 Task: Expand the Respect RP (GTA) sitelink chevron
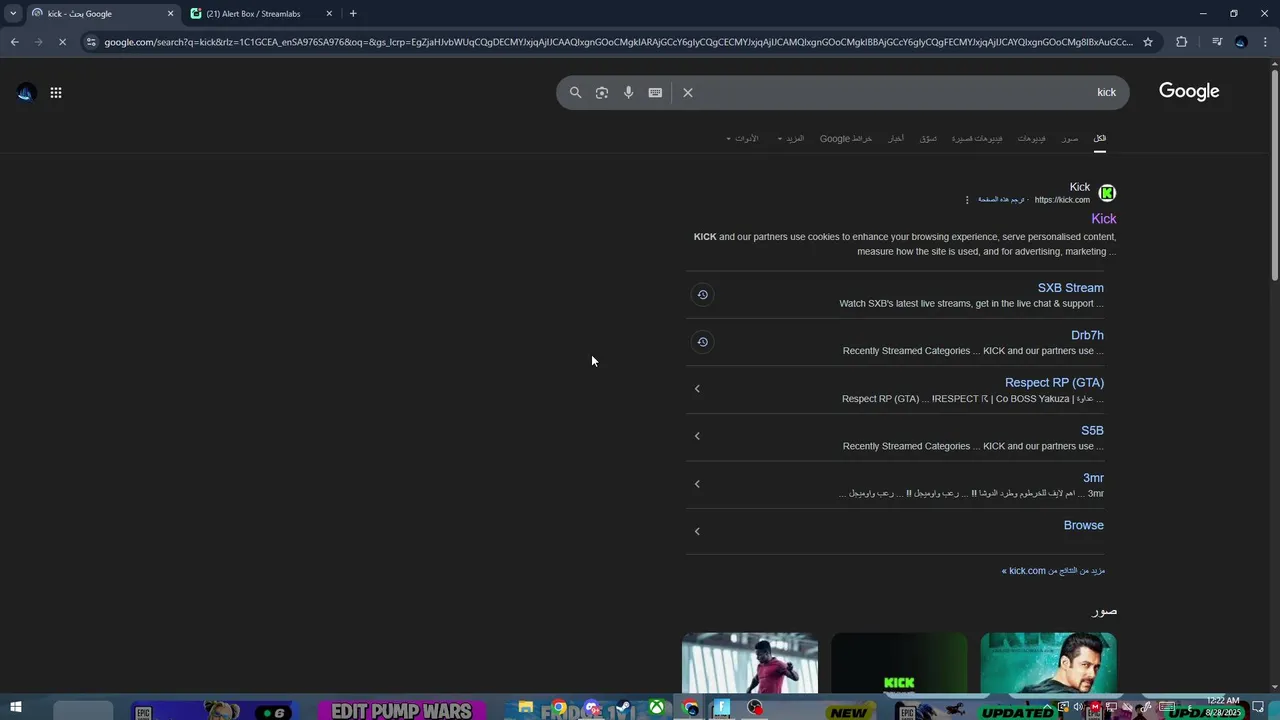point(697,389)
